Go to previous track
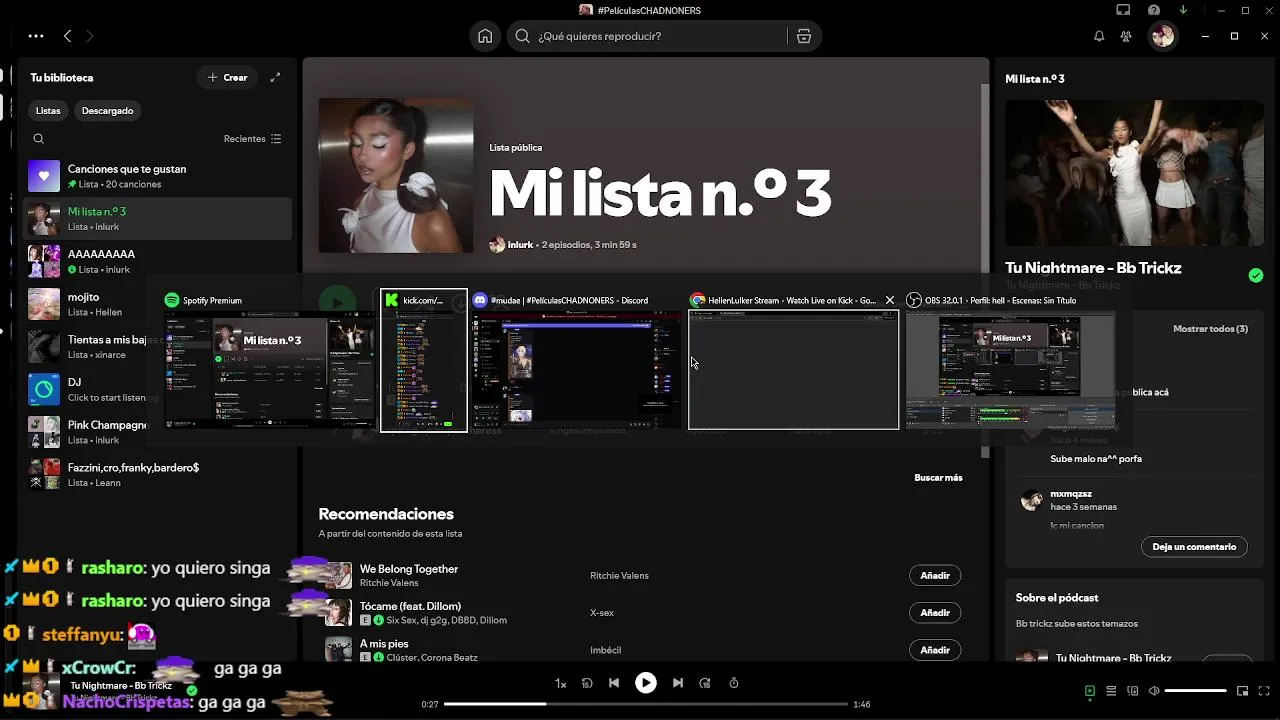1280x720 pixels. coord(614,683)
